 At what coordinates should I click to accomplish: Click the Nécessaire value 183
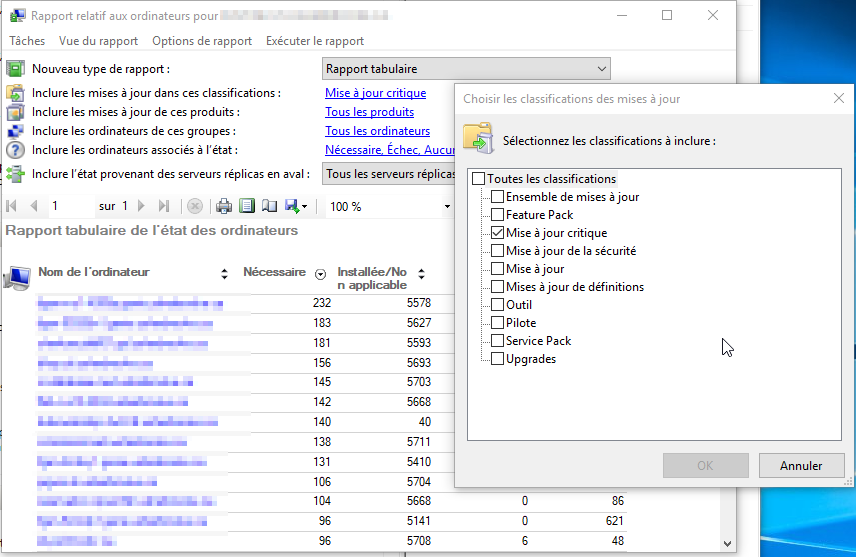click(322, 323)
